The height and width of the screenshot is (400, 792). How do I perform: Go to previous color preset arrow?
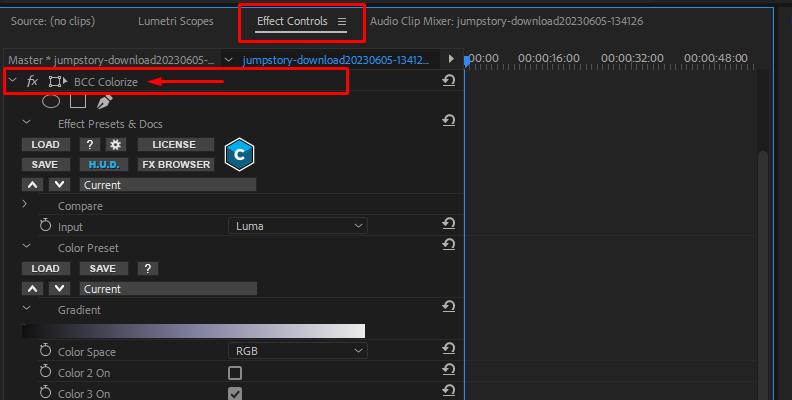pyautogui.click(x=32, y=288)
